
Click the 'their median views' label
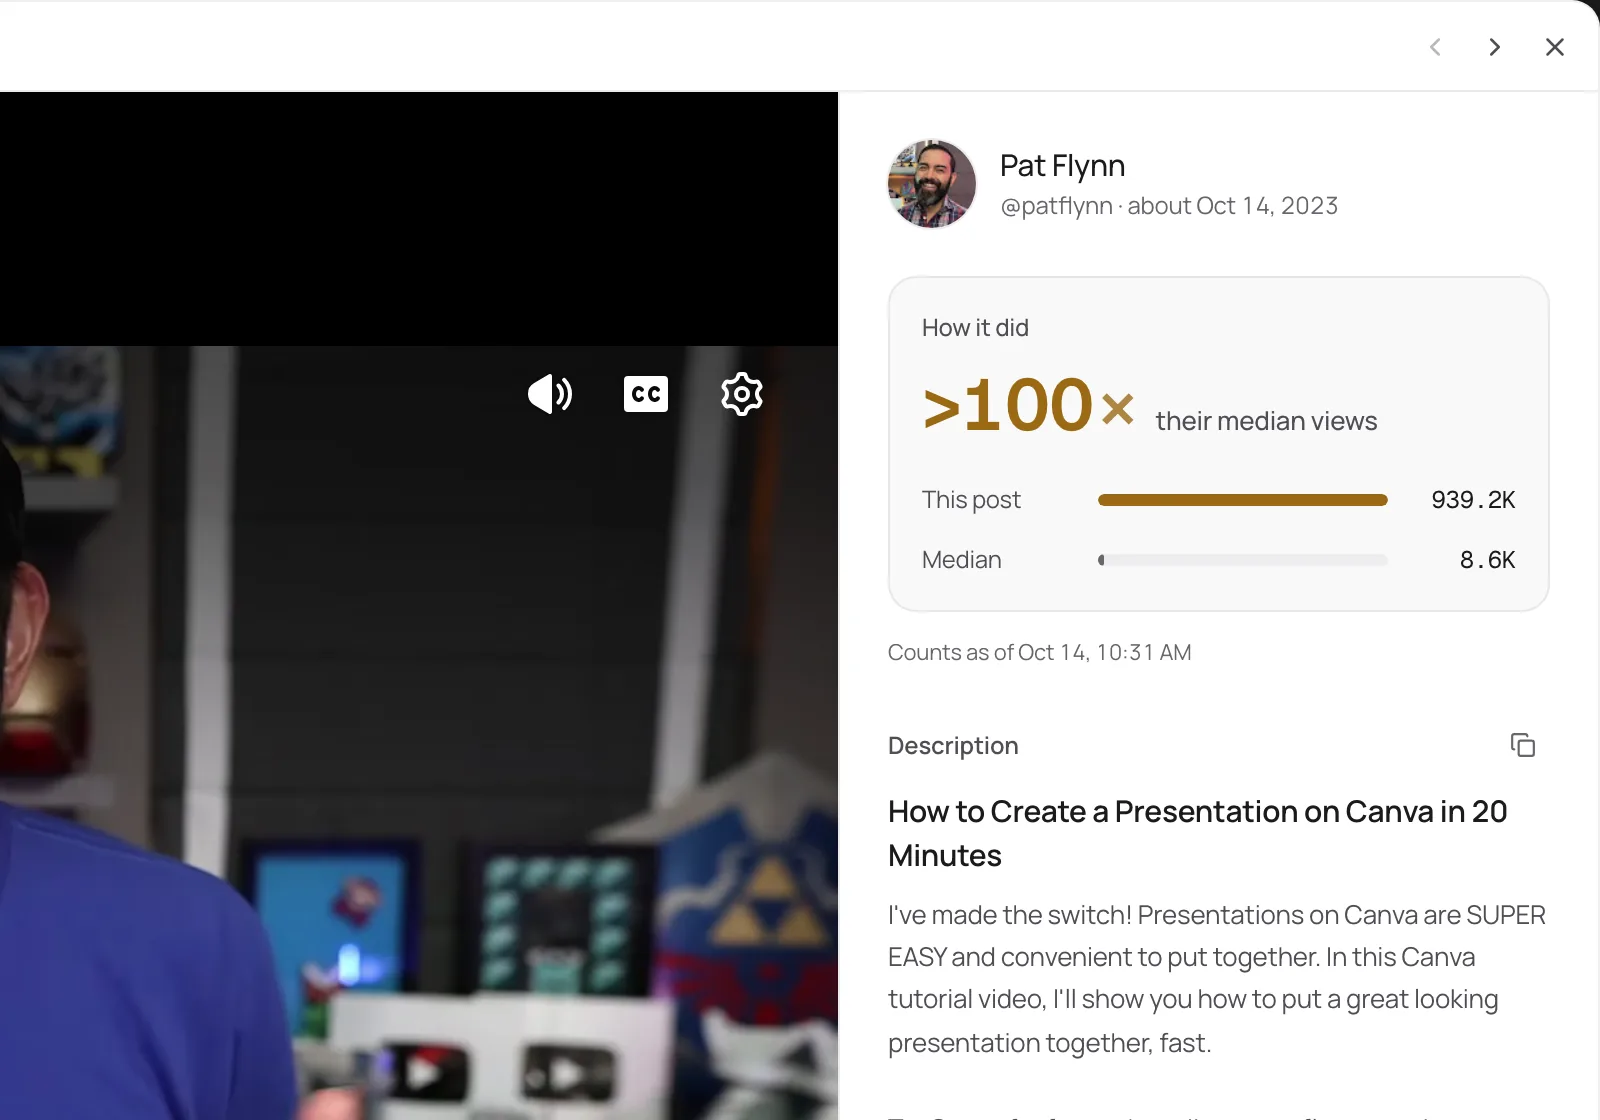point(1266,421)
